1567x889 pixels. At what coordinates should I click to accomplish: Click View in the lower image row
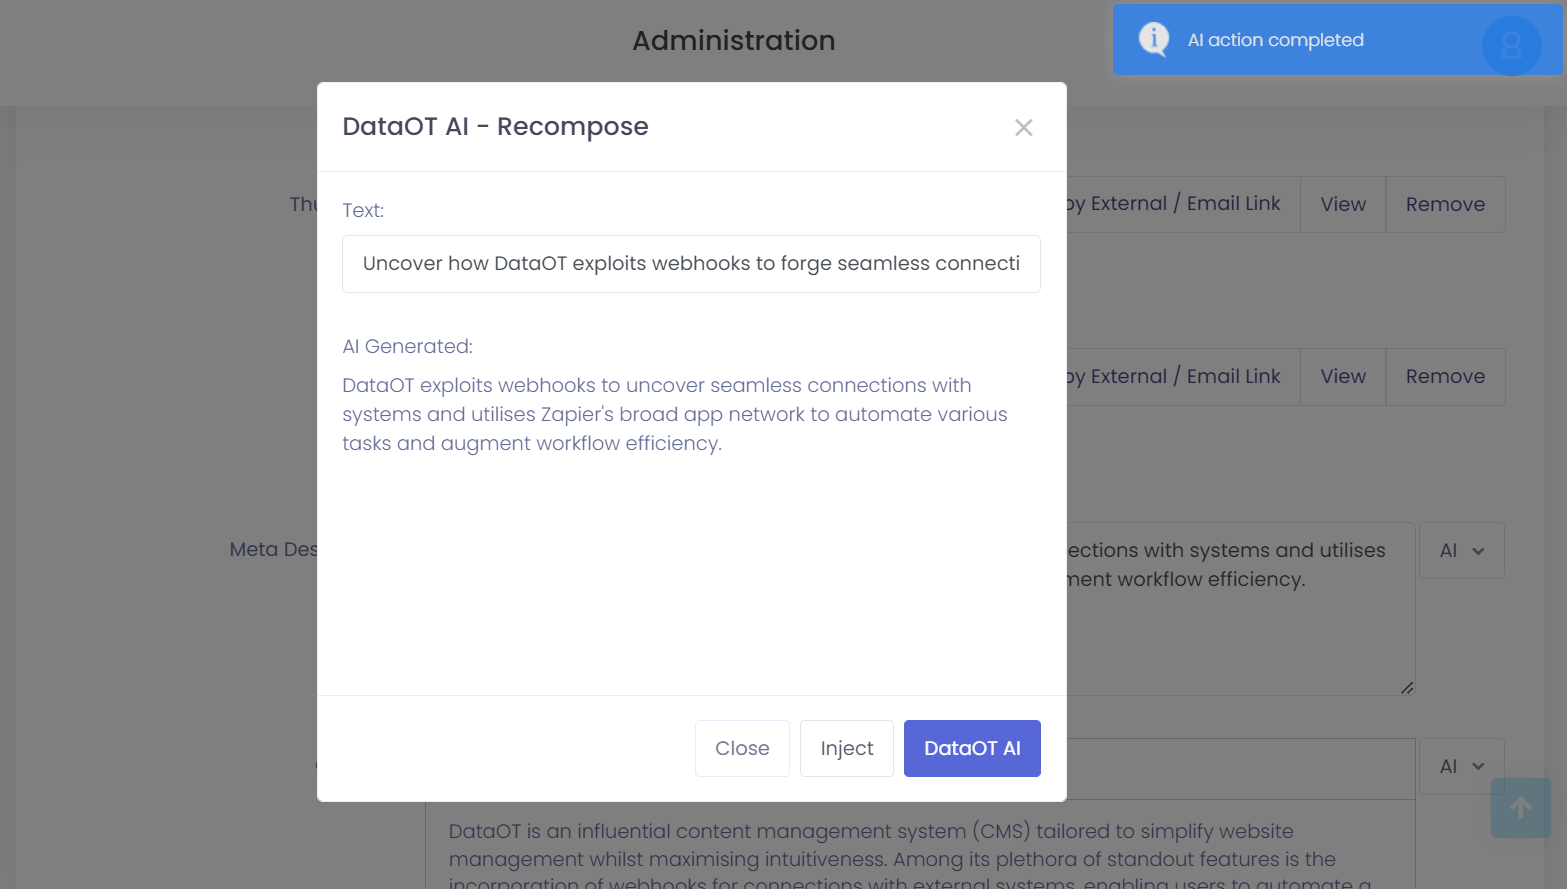pyautogui.click(x=1342, y=377)
